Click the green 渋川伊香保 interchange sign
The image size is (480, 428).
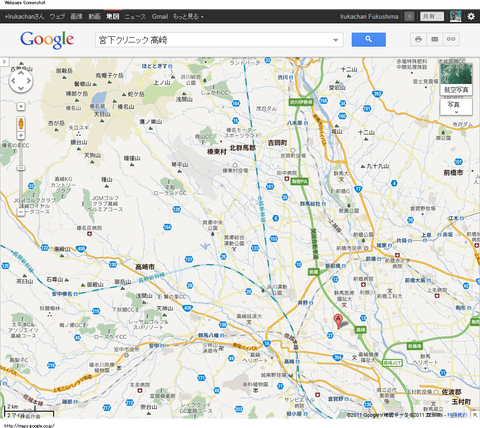301,102
